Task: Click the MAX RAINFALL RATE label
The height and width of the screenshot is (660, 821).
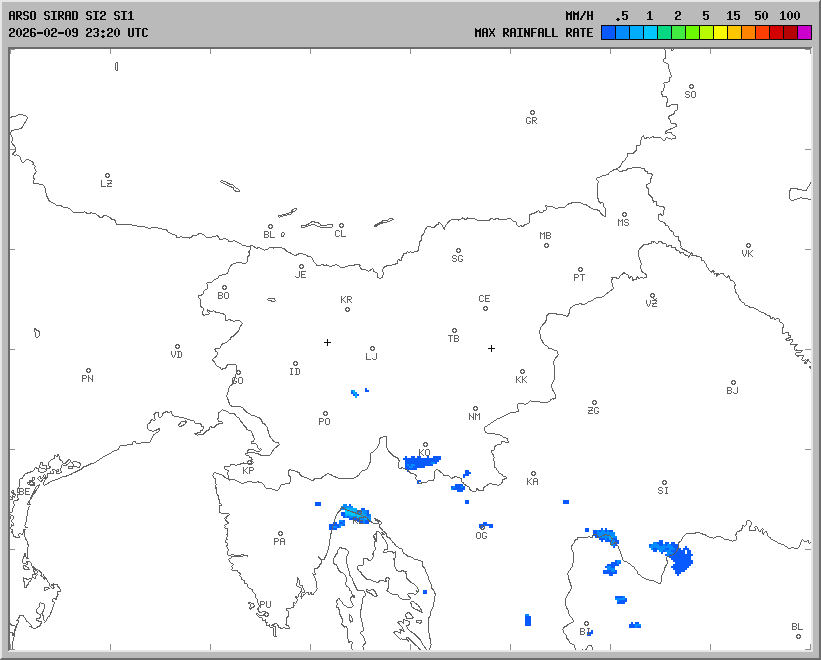Action: tap(534, 33)
